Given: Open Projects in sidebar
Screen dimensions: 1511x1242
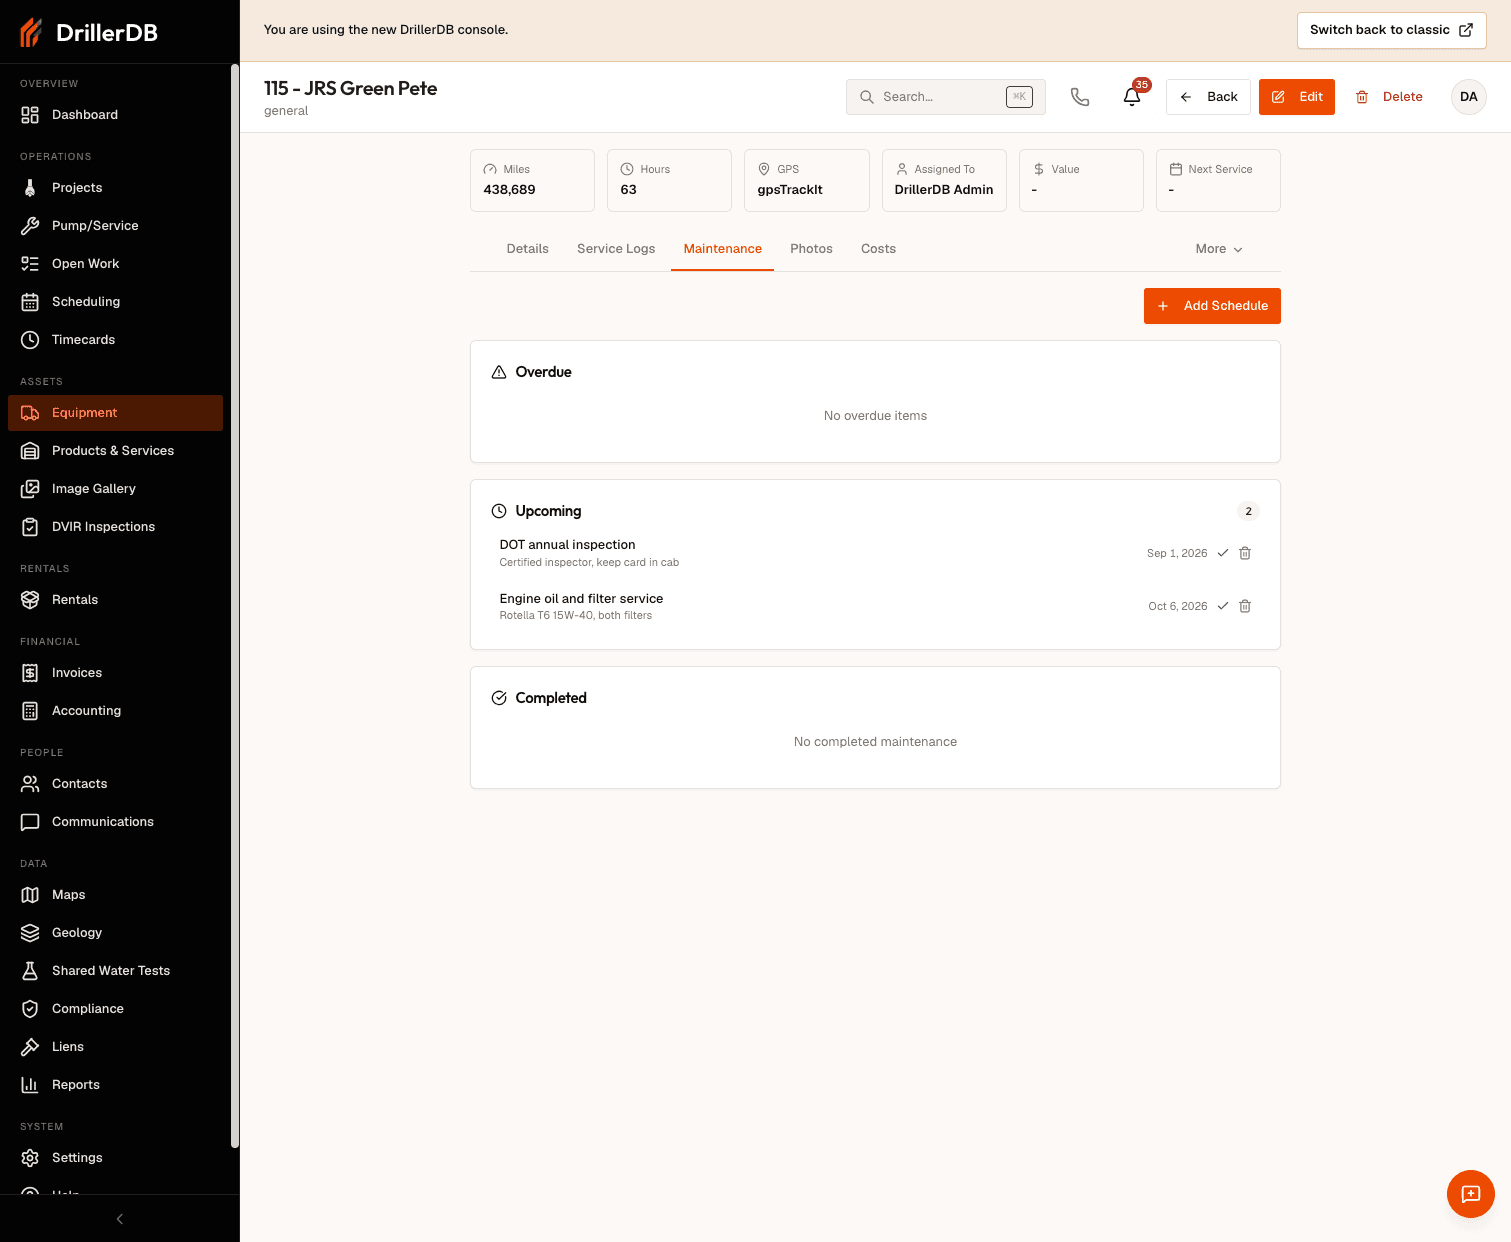Looking at the screenshot, I should [x=115, y=188].
